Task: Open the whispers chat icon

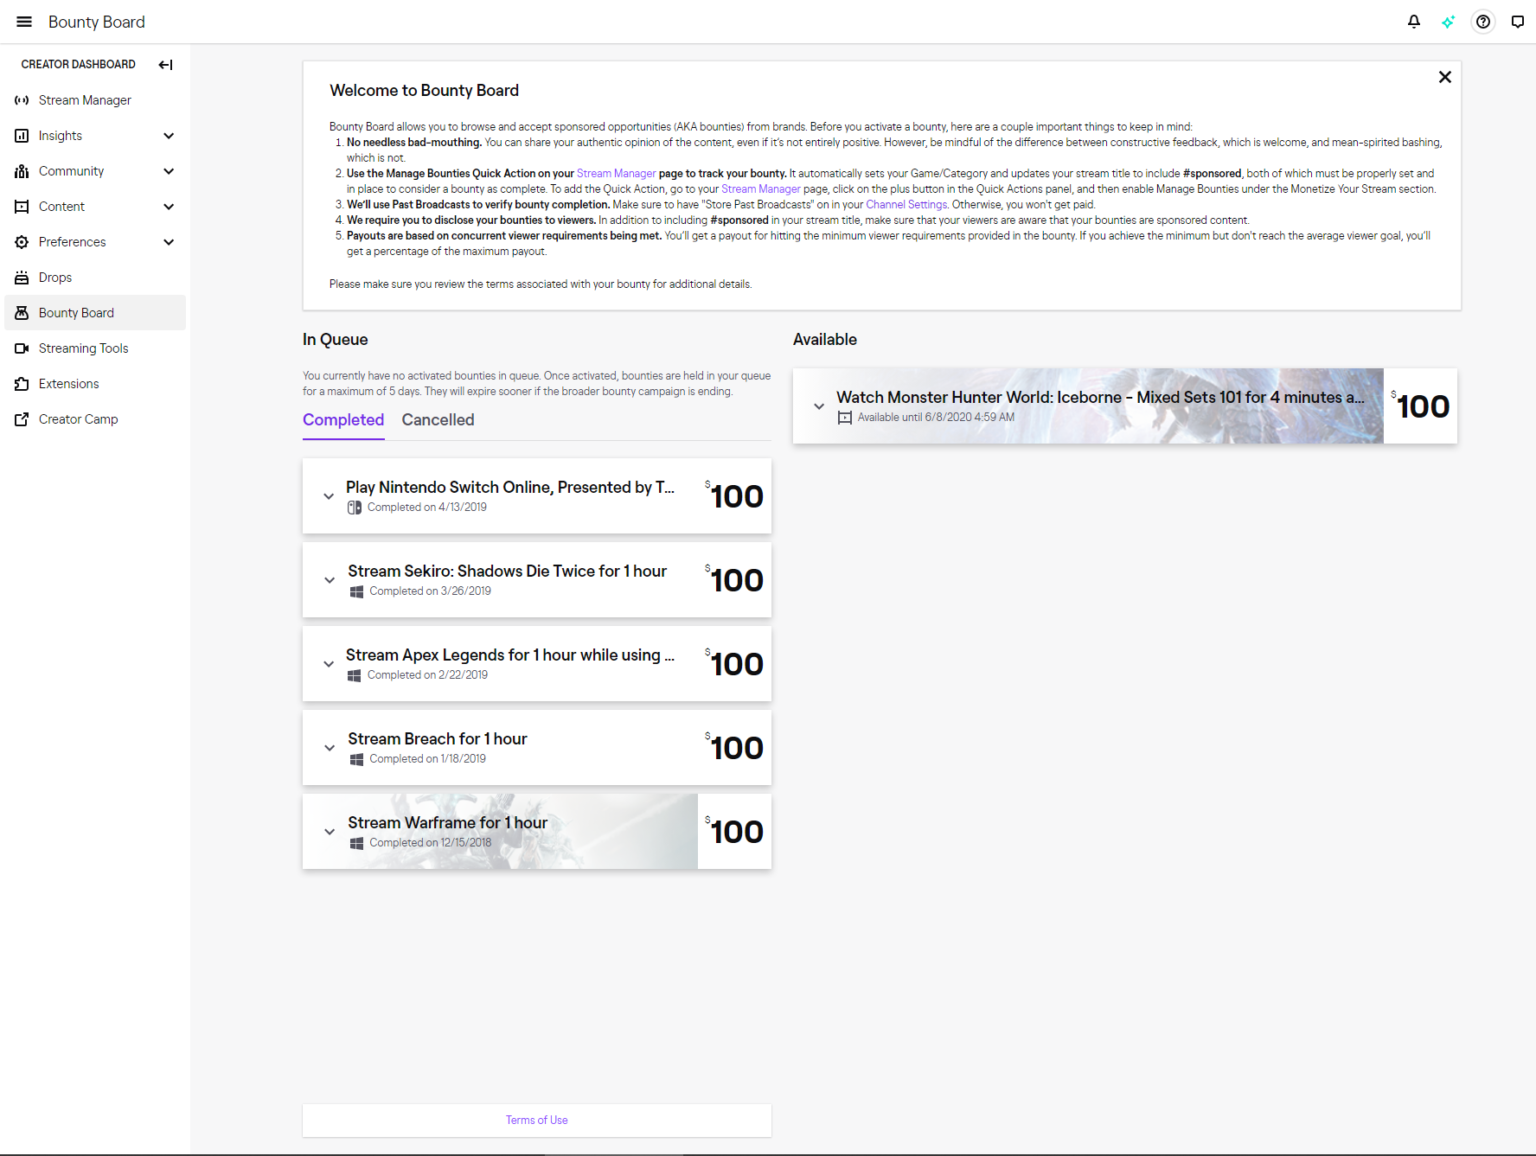Action: coord(1518,21)
